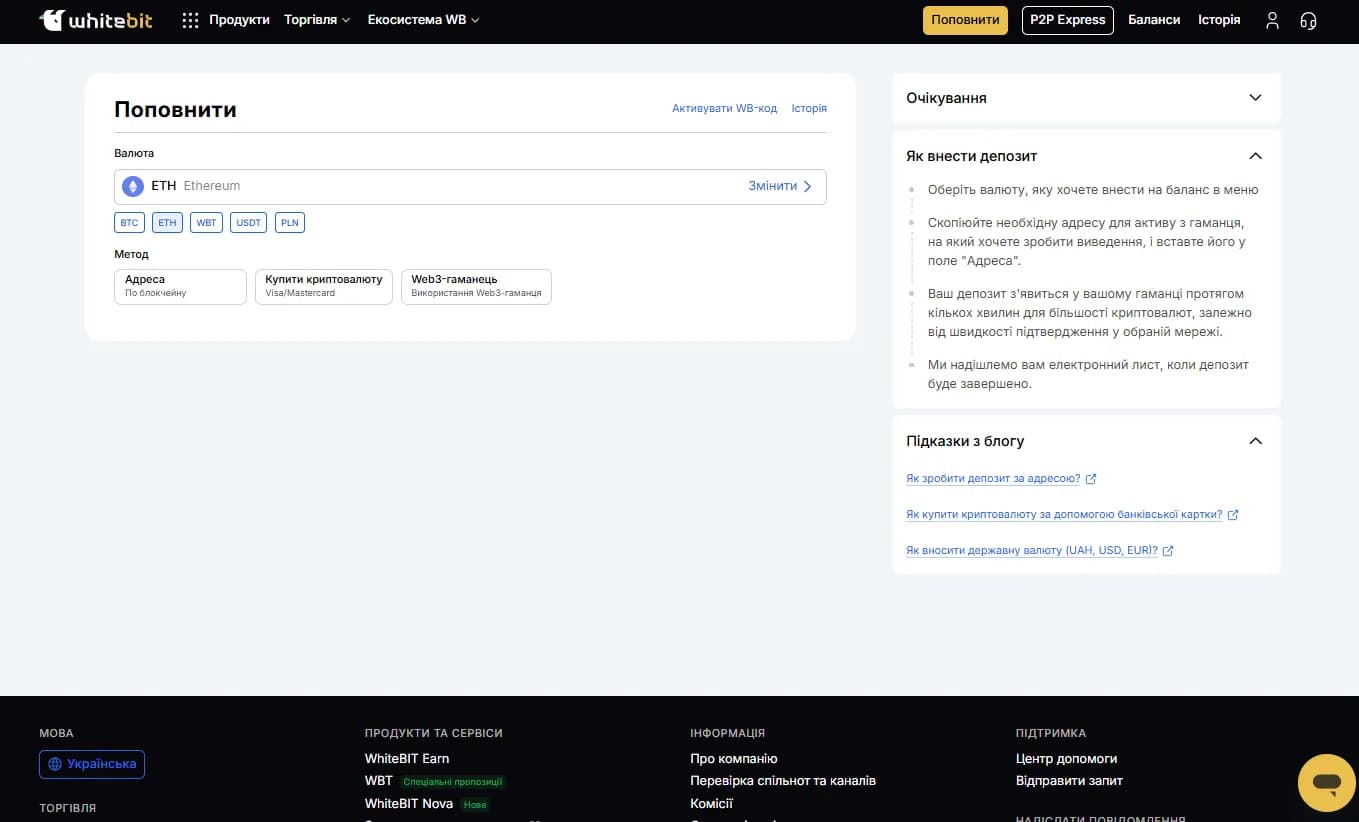Click Змінити to change currency
Image resolution: width=1359 pixels, height=822 pixels.
click(x=780, y=186)
